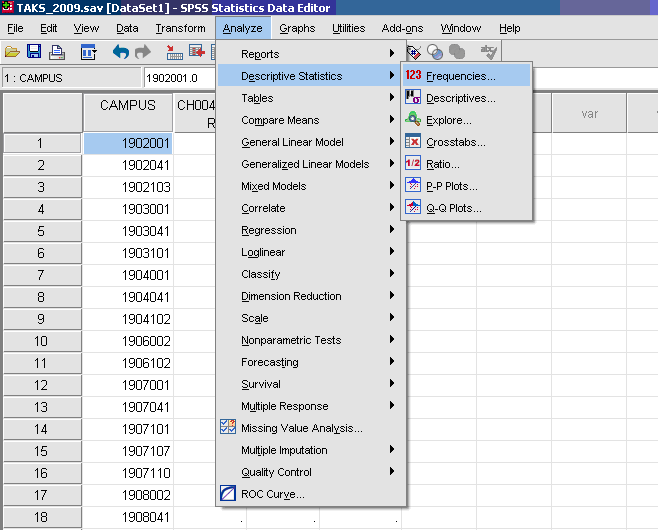Expand the Correlate submenu

[x=311, y=208]
